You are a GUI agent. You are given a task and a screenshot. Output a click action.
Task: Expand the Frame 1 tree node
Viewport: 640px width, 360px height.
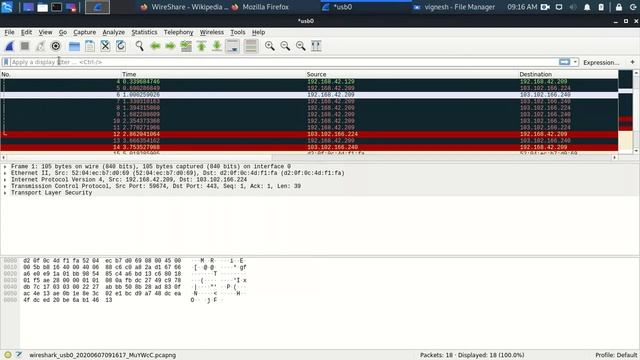pyautogui.click(x=5, y=167)
